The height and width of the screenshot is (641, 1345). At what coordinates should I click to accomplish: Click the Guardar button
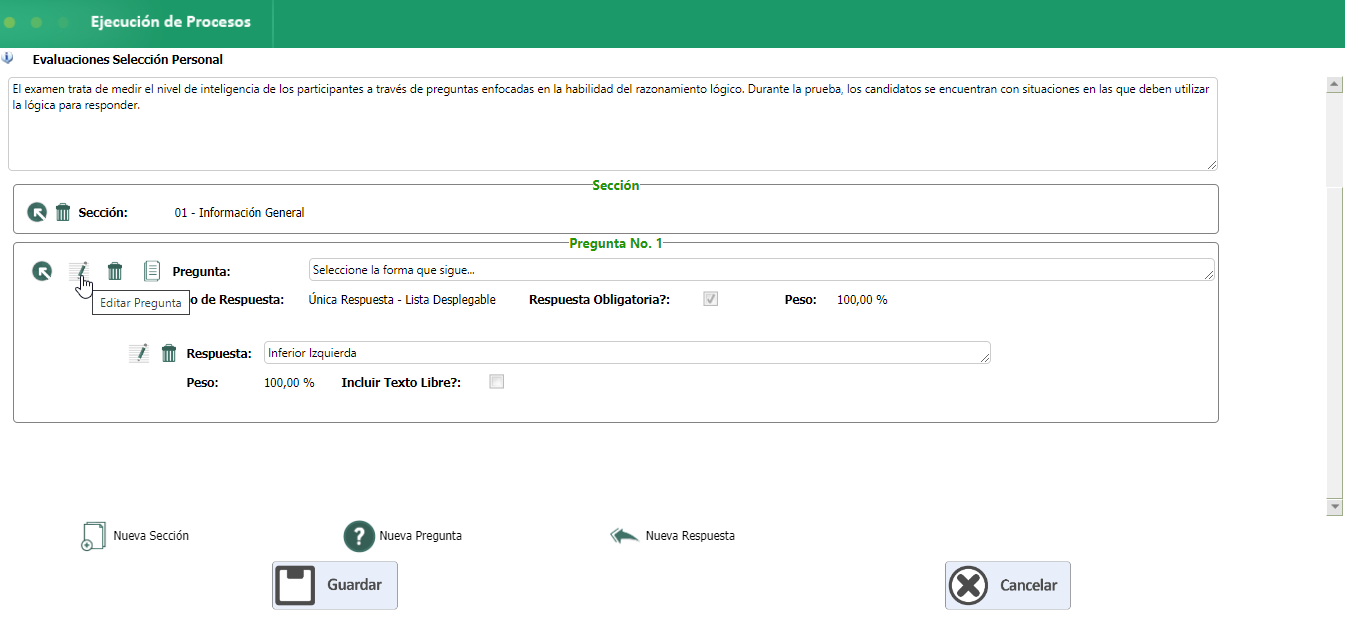point(335,585)
